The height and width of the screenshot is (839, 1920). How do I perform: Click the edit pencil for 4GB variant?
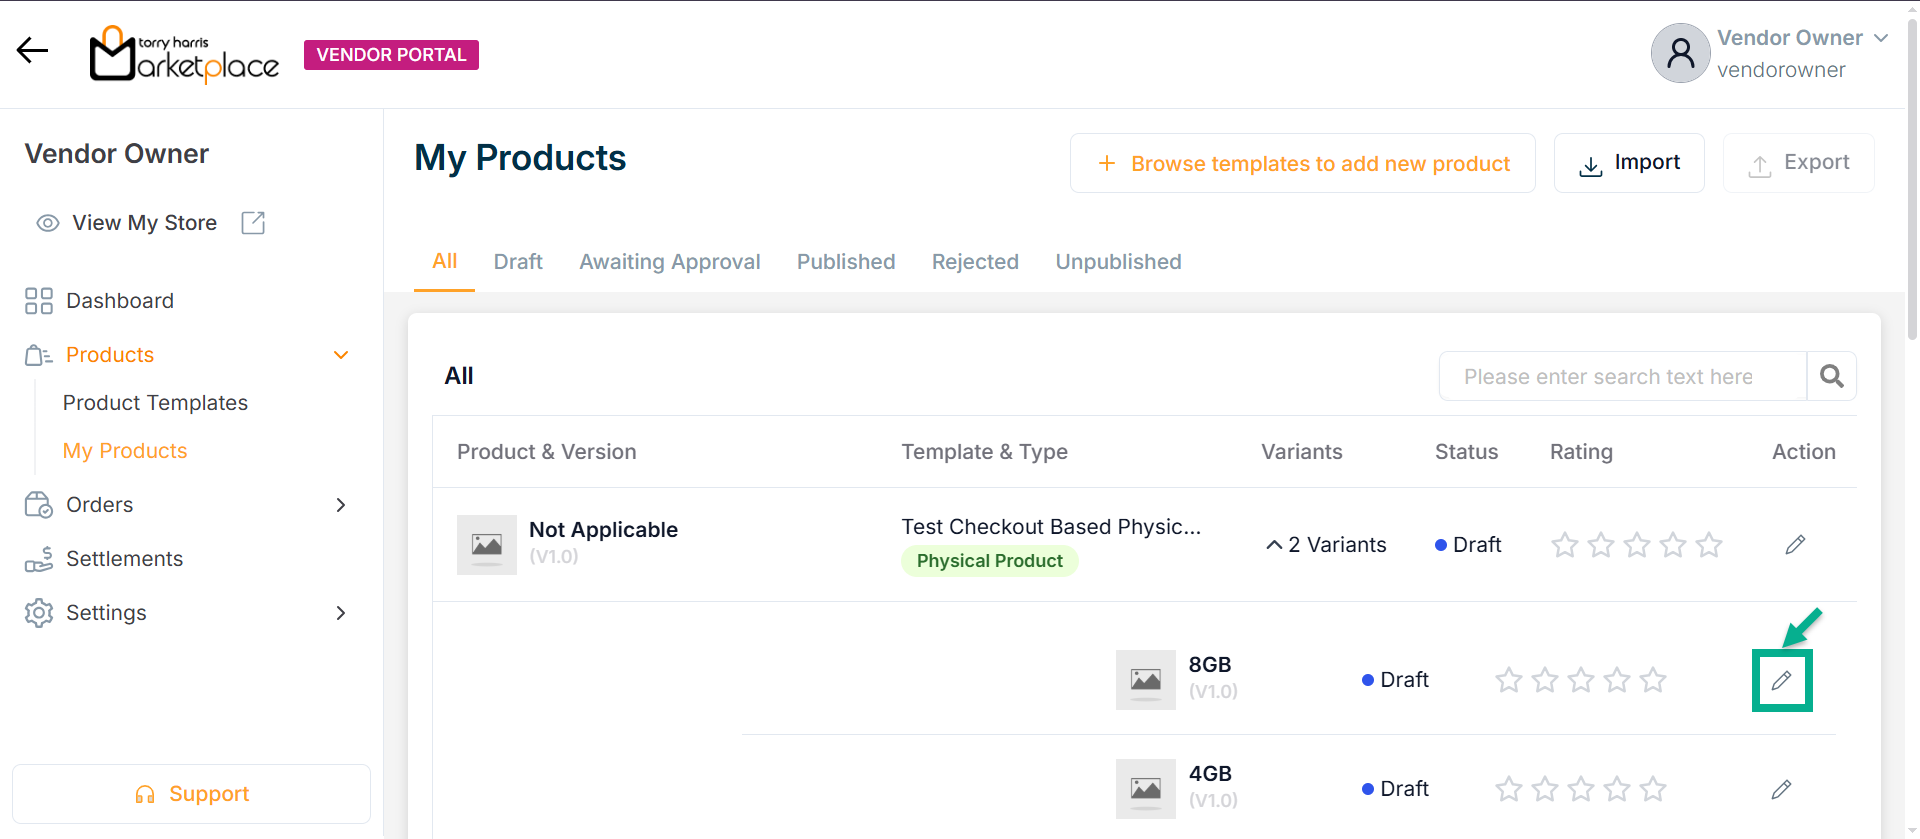pos(1781,790)
